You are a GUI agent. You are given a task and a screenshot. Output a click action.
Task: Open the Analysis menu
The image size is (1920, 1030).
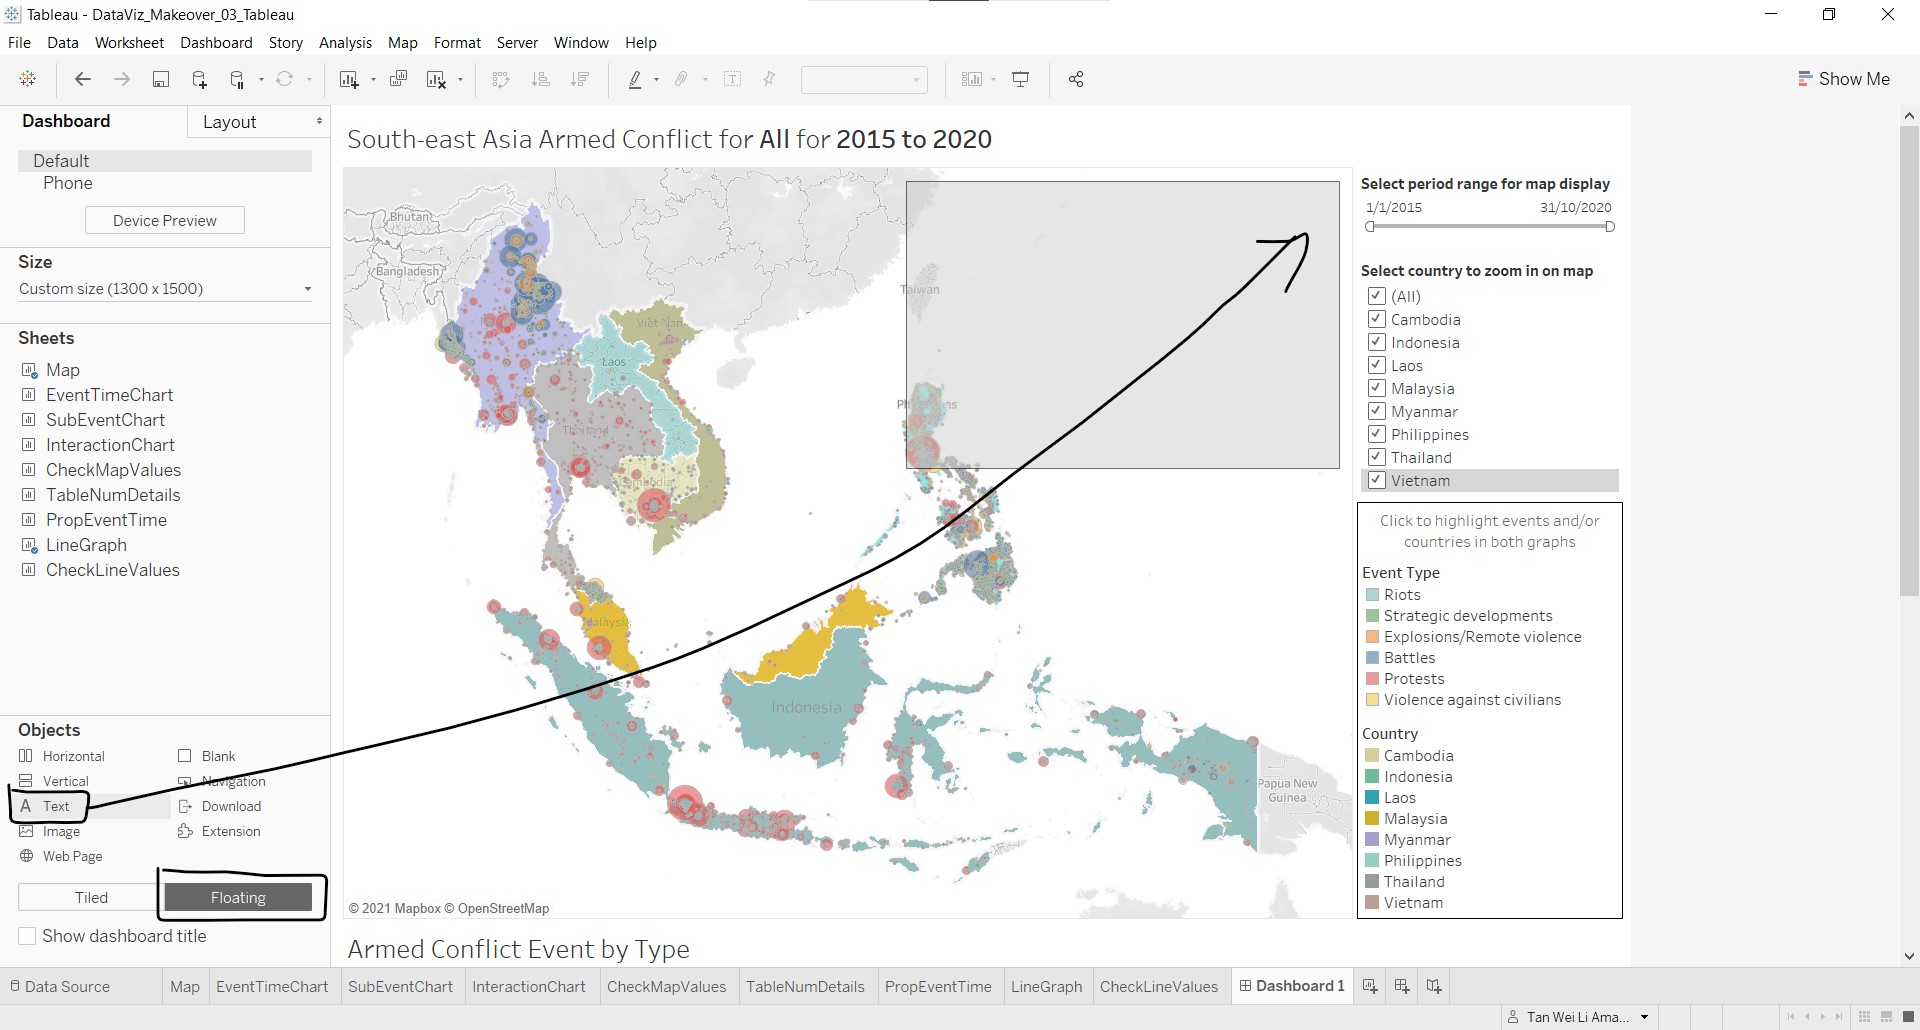pyautogui.click(x=345, y=43)
